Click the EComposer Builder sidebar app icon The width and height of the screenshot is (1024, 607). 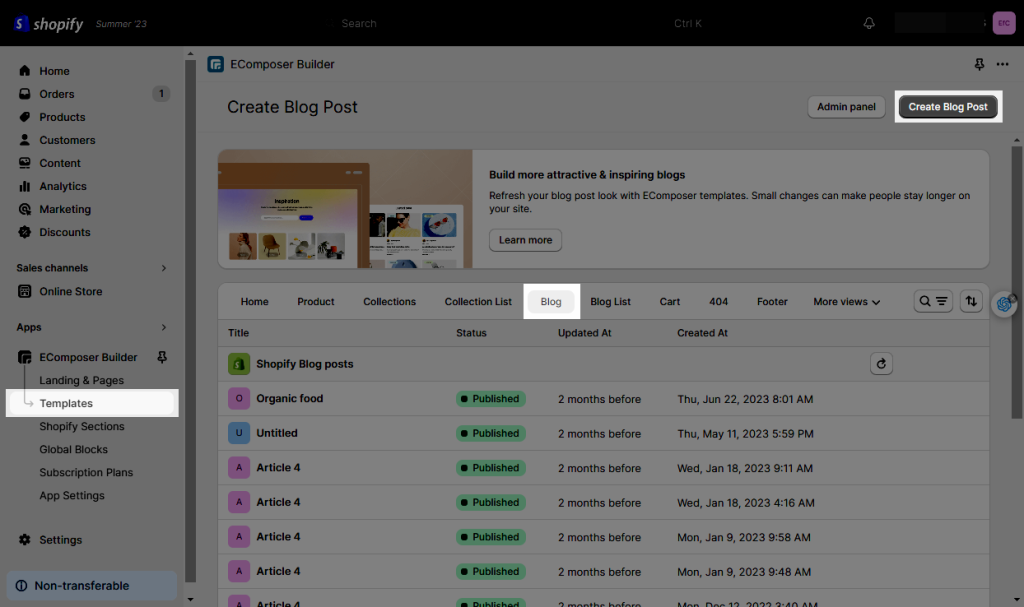pyautogui.click(x=25, y=357)
